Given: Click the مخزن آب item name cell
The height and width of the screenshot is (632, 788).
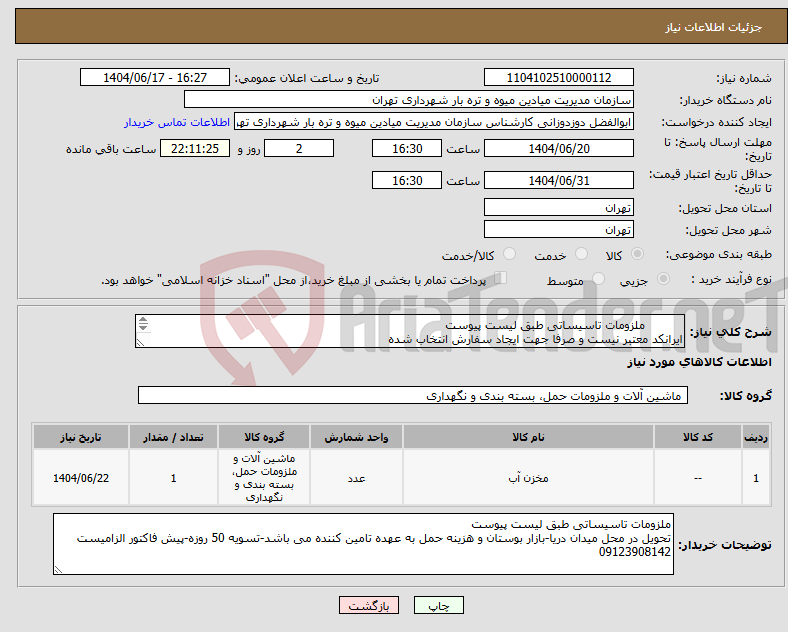Looking at the screenshot, I should [528, 478].
